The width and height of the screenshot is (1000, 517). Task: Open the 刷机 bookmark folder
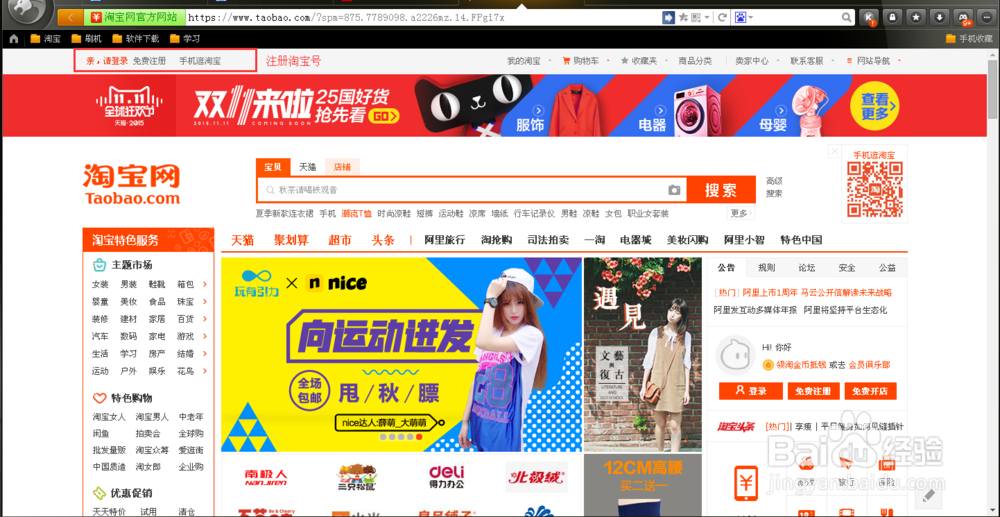pyautogui.click(x=86, y=39)
